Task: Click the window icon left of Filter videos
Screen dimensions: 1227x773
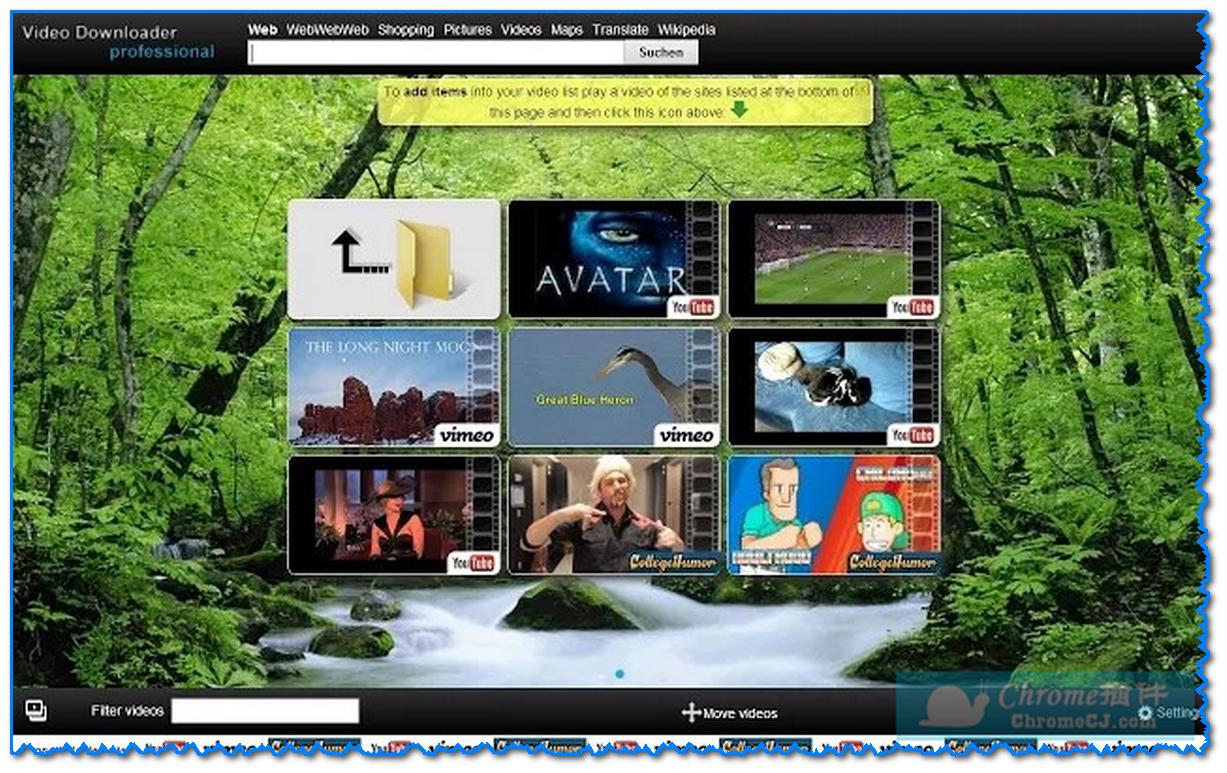Action: 36,710
